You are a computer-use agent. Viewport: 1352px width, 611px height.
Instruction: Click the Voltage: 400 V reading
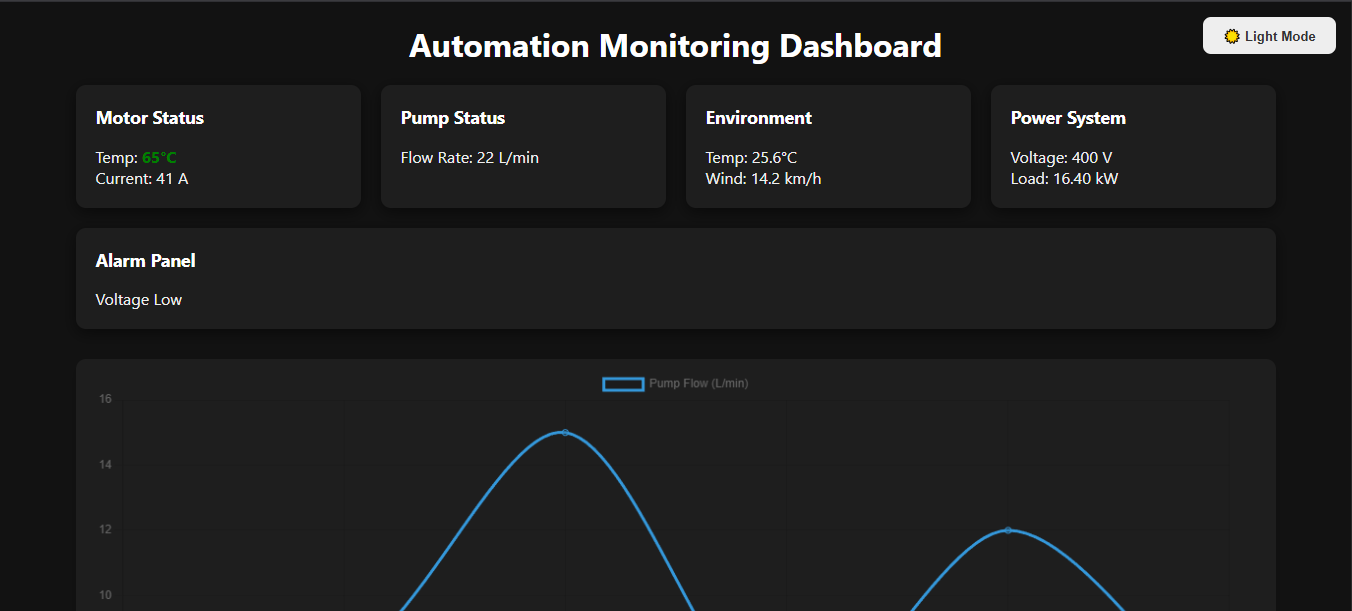pos(1062,157)
